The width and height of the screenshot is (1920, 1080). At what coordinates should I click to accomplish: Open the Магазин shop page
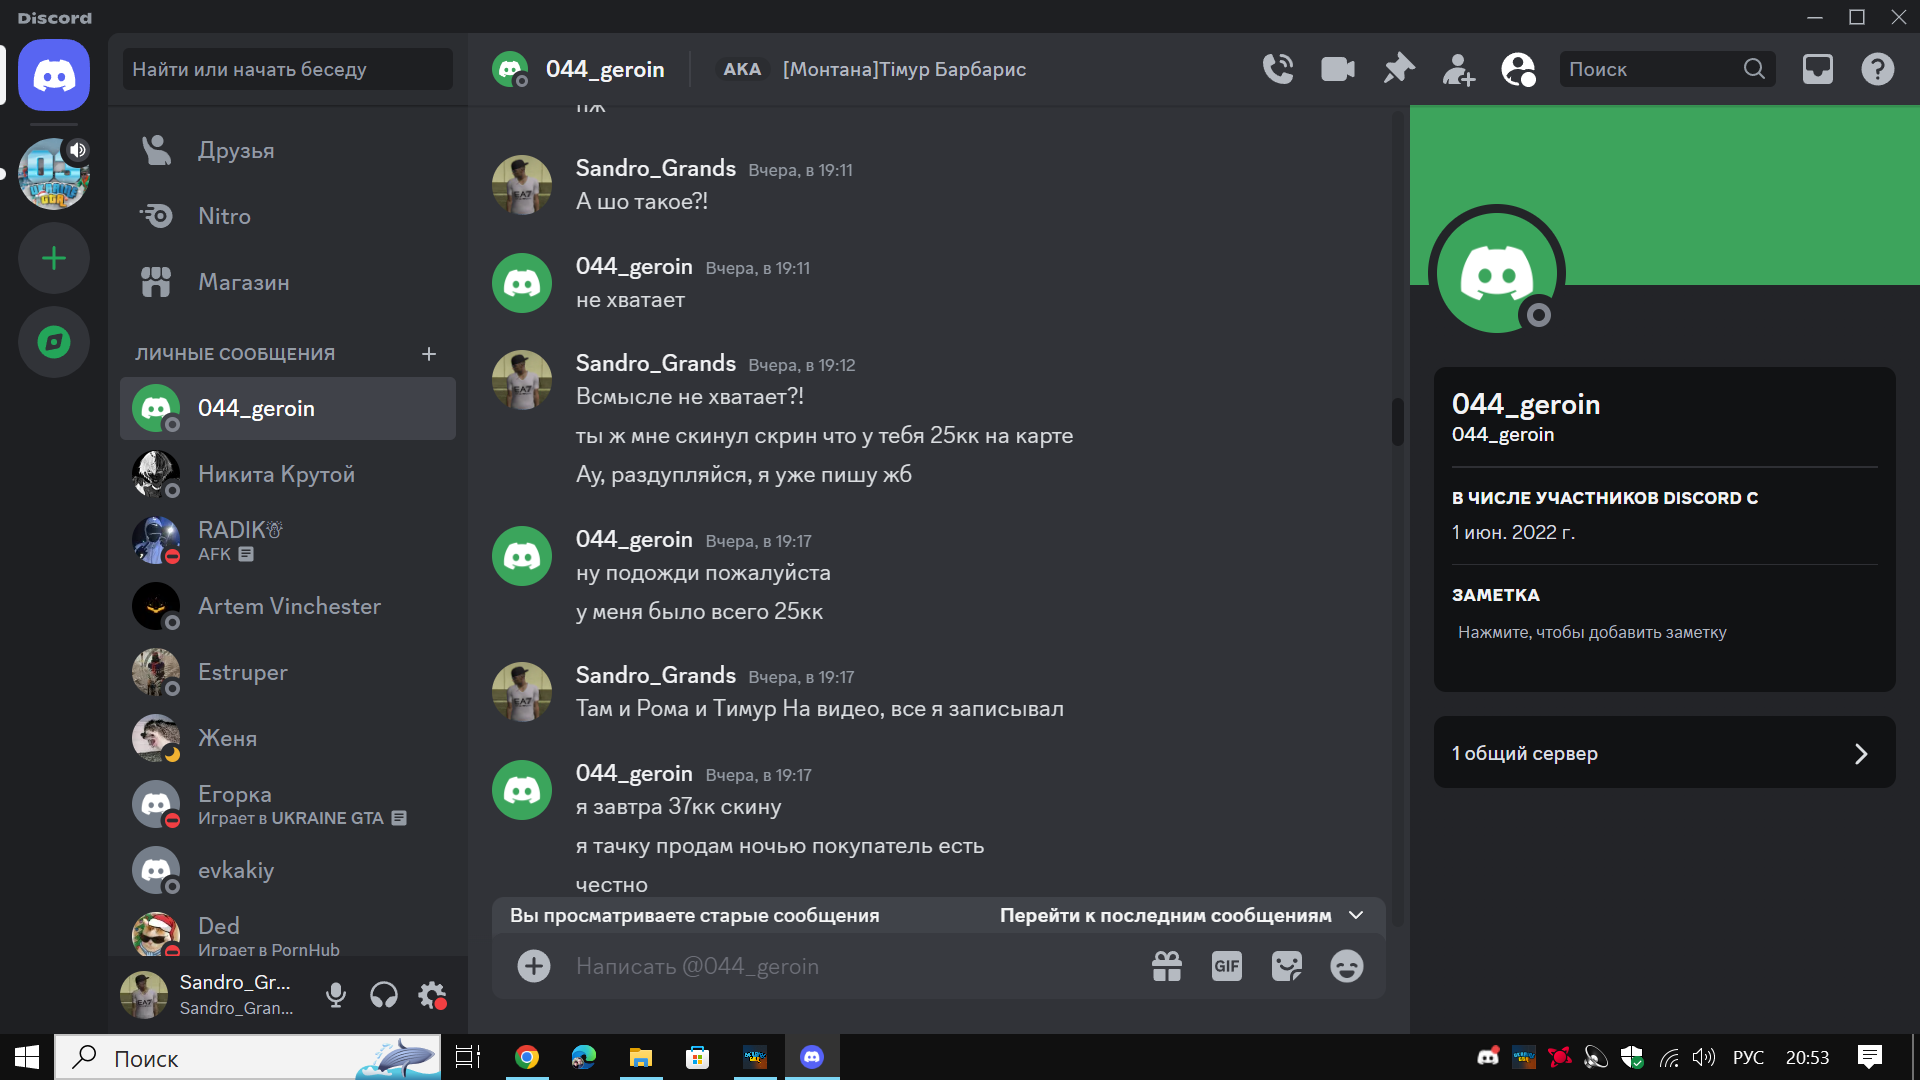click(288, 282)
